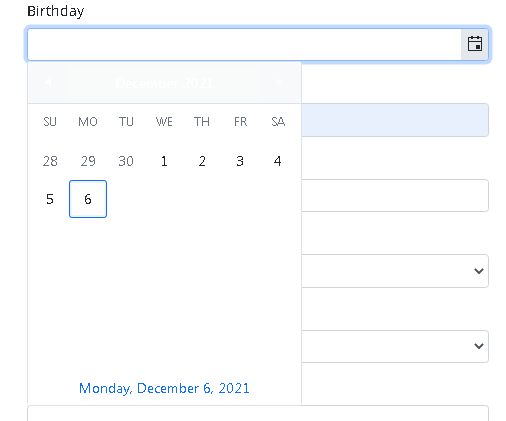Go to next month arrow
Image resolution: width=506 pixels, height=421 pixels.
pos(279,82)
